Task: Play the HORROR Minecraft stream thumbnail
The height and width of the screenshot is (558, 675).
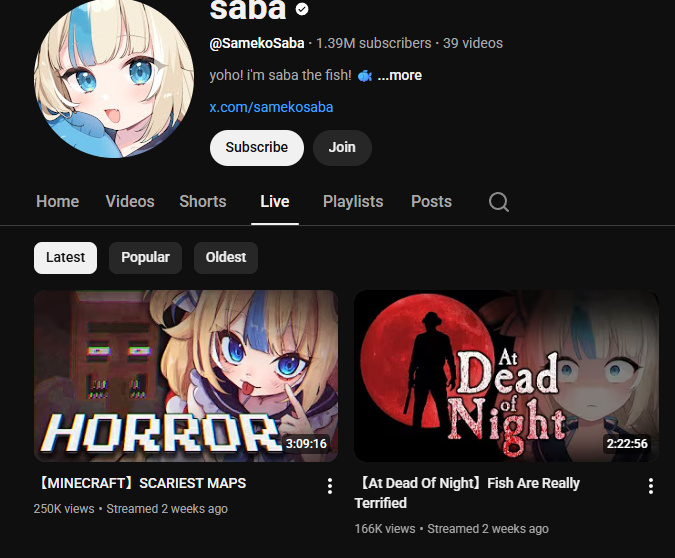Action: (x=186, y=376)
